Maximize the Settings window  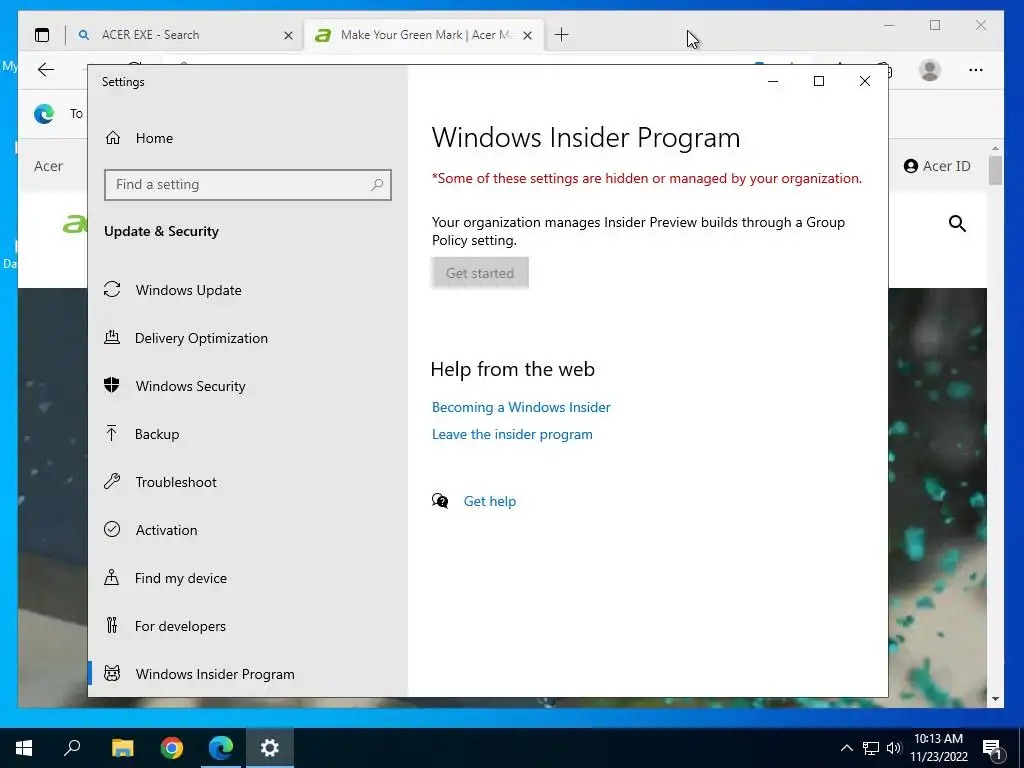(x=818, y=81)
